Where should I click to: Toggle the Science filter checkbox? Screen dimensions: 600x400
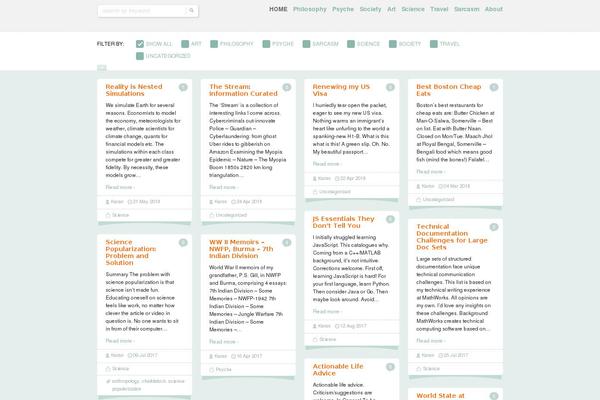coord(351,44)
